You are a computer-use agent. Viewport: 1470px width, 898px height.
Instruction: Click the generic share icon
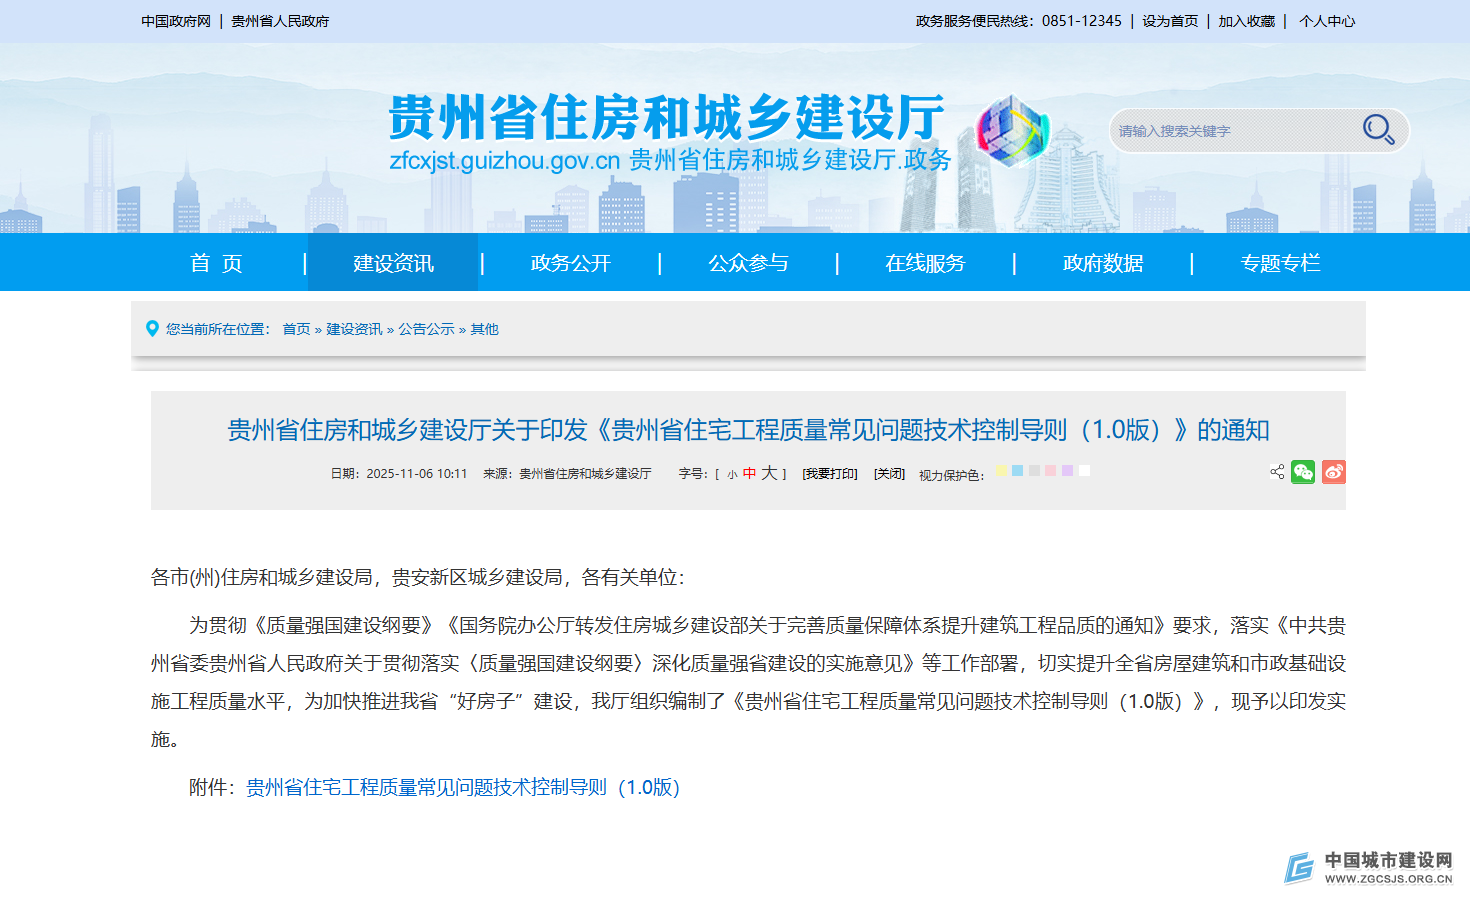(1277, 472)
